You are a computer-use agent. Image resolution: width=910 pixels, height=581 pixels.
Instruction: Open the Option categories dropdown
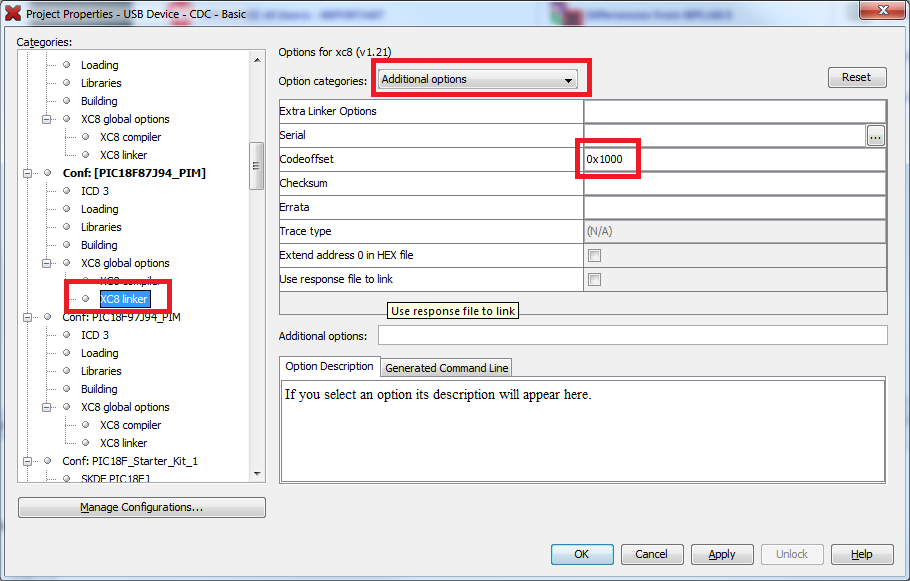click(x=478, y=80)
